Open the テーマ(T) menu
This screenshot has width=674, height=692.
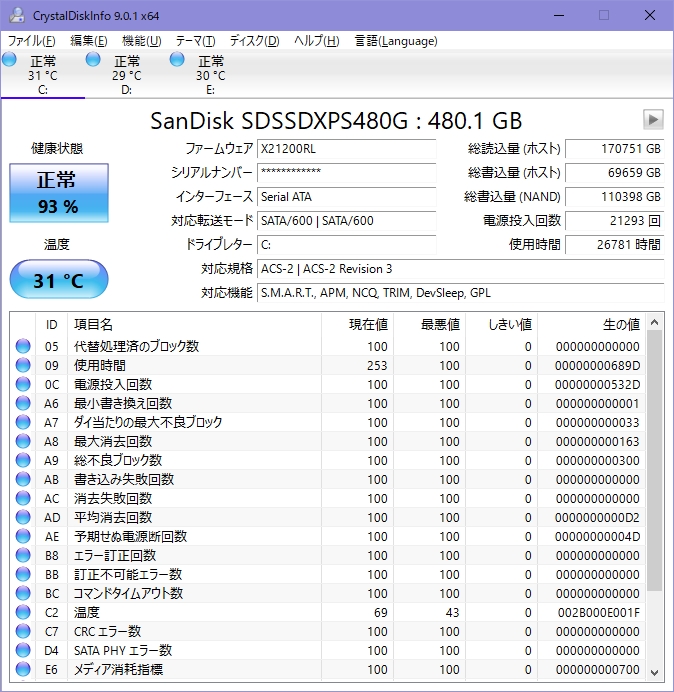(x=196, y=41)
